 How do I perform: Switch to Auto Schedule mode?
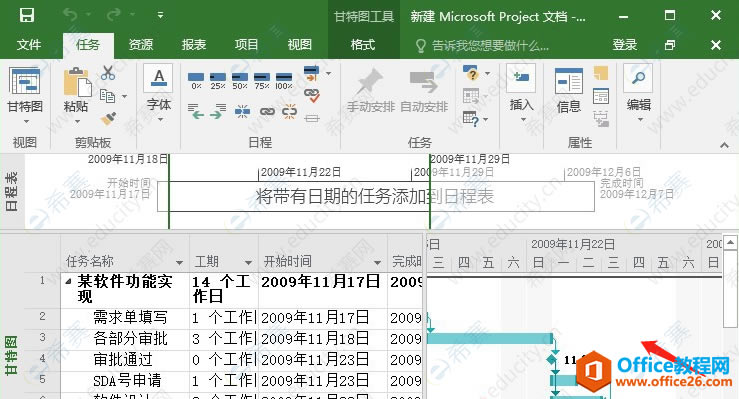point(424,90)
